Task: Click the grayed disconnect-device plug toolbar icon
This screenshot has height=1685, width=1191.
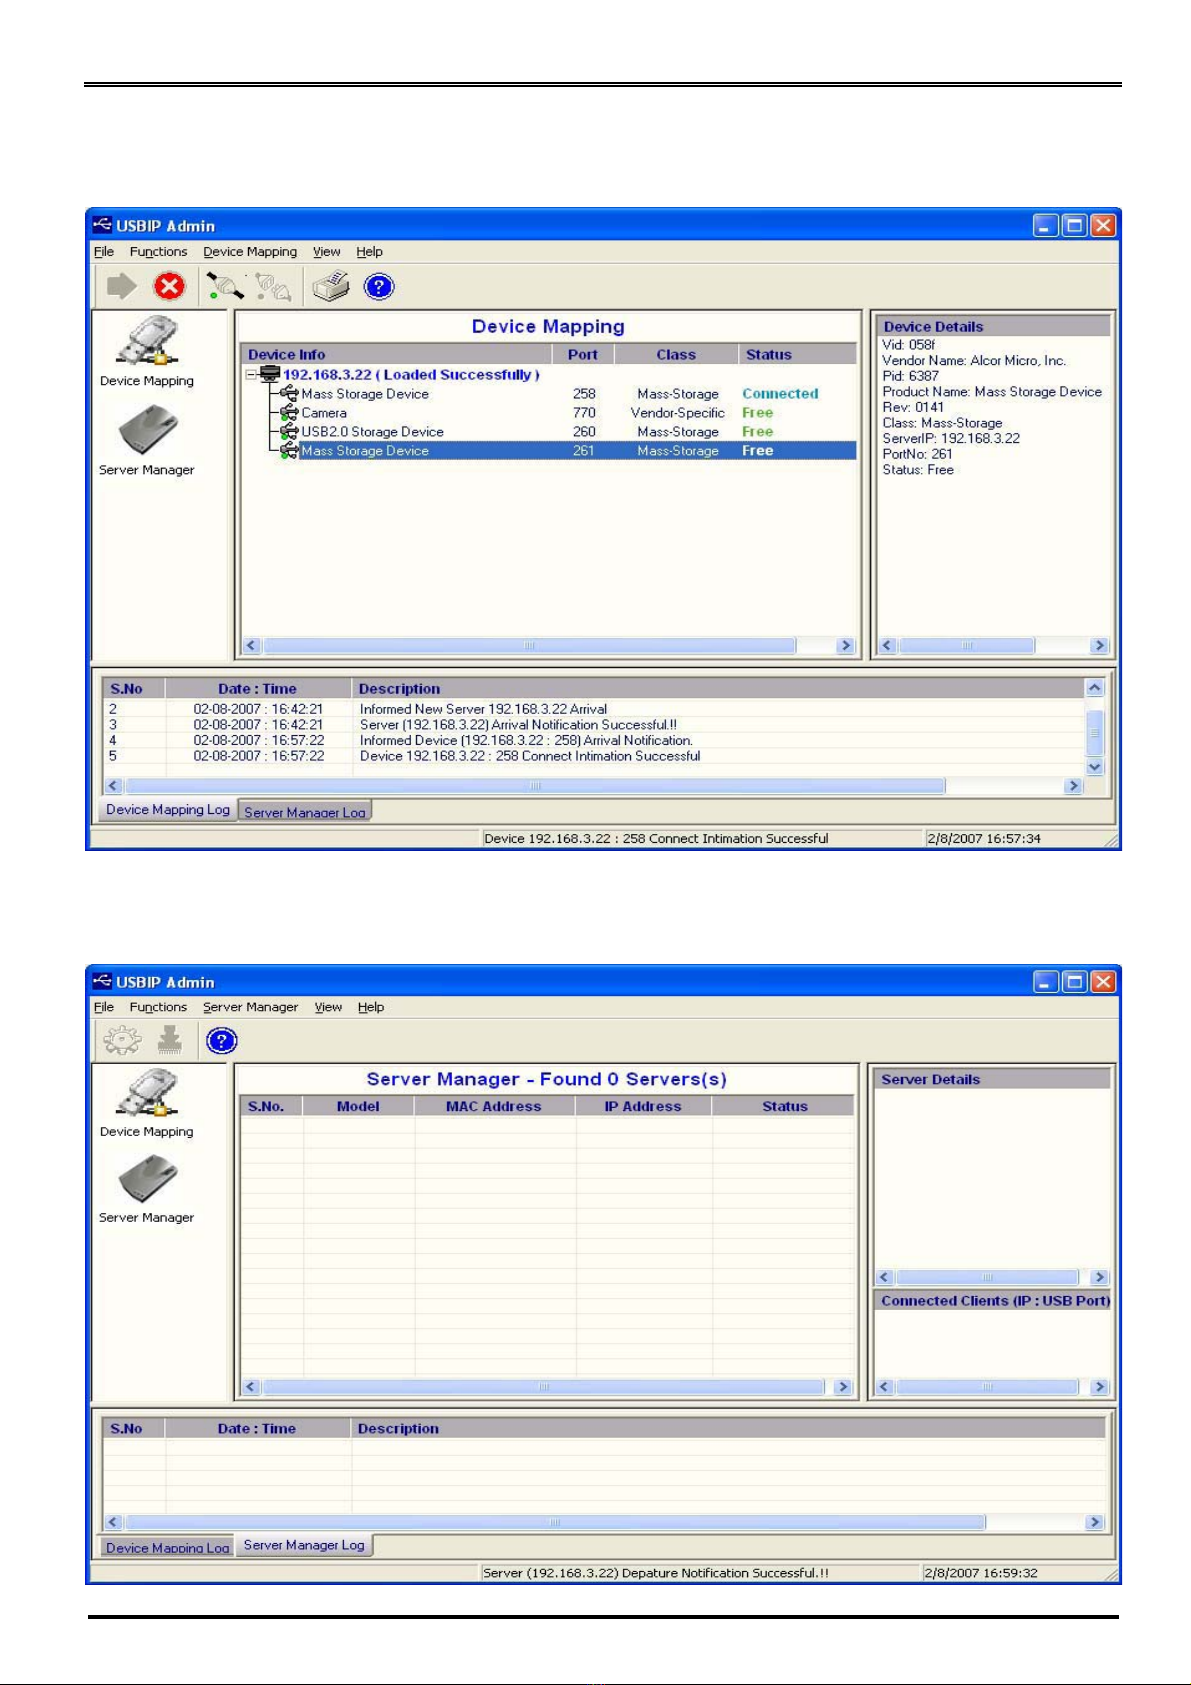Action: (272, 288)
